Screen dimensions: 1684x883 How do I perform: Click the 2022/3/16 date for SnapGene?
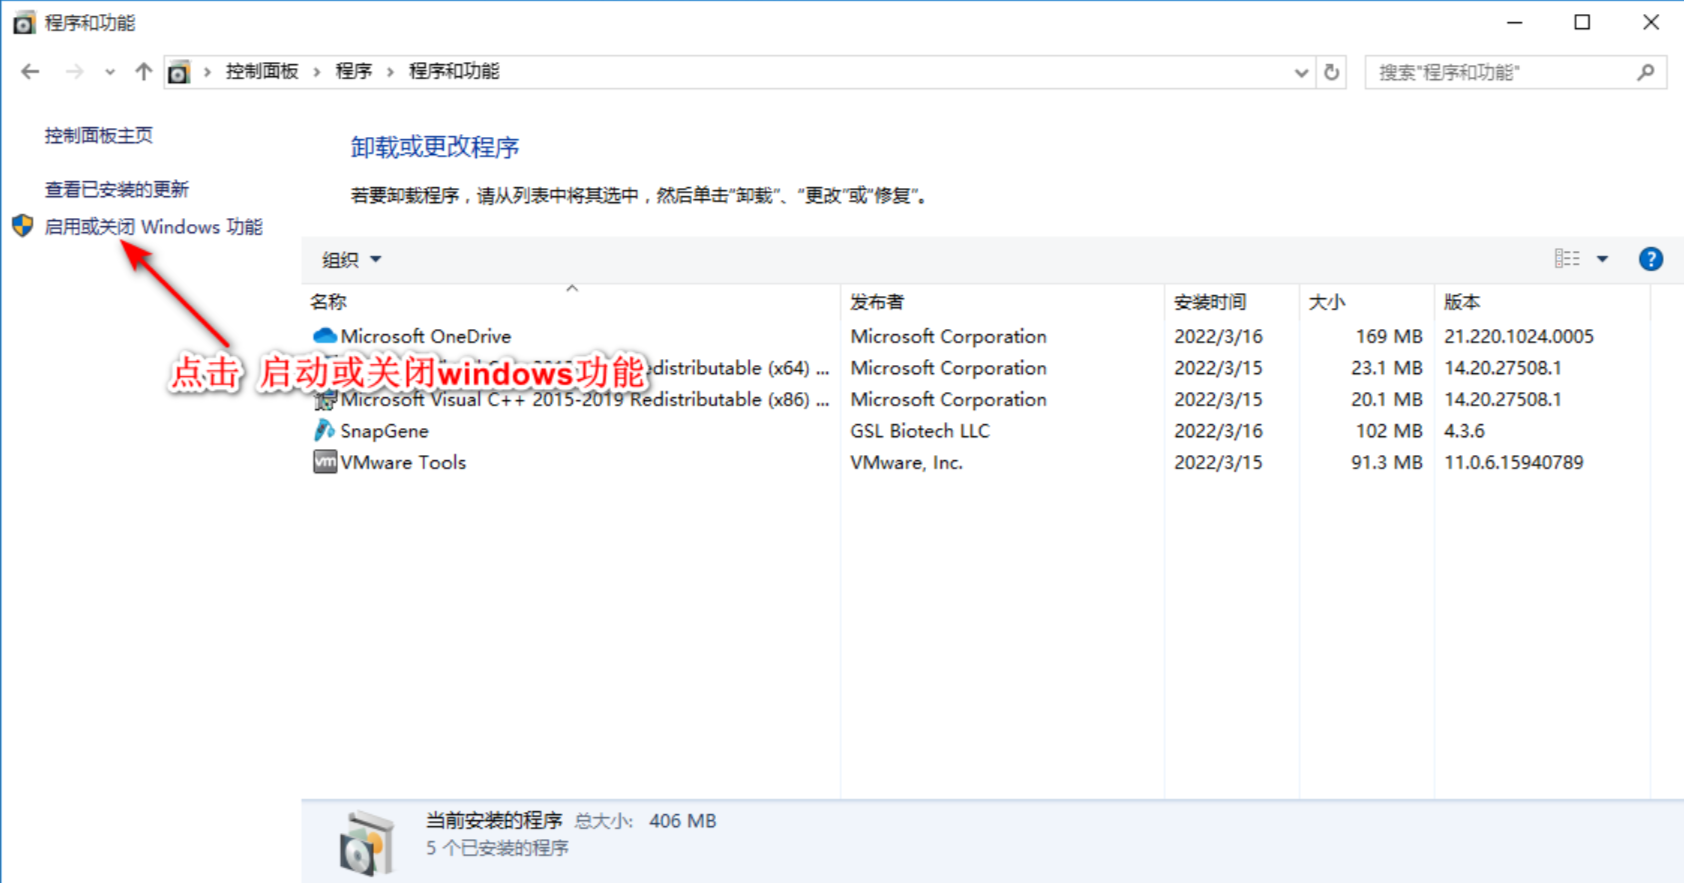click(x=1218, y=431)
